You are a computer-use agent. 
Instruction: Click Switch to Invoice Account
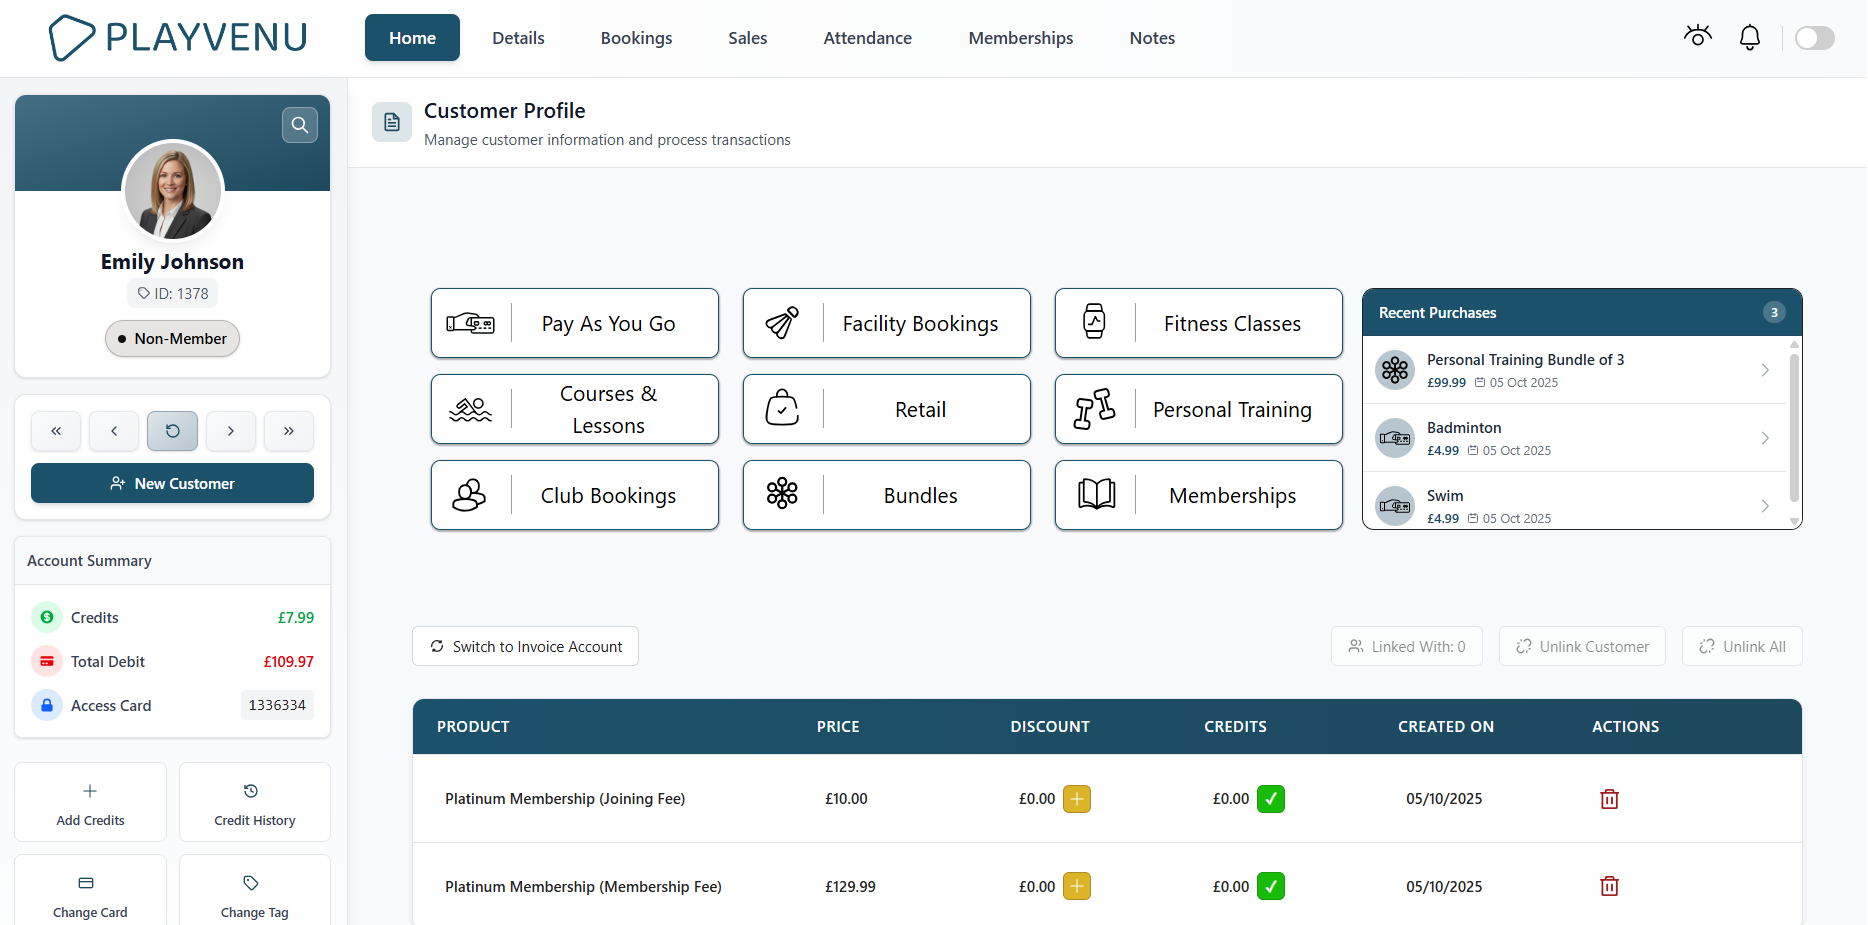[x=524, y=646]
